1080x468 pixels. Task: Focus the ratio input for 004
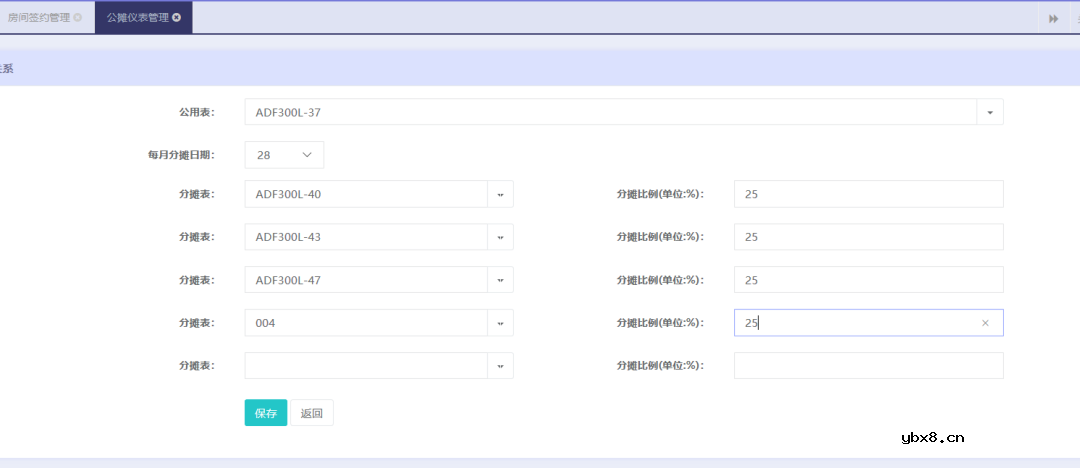[869, 323]
